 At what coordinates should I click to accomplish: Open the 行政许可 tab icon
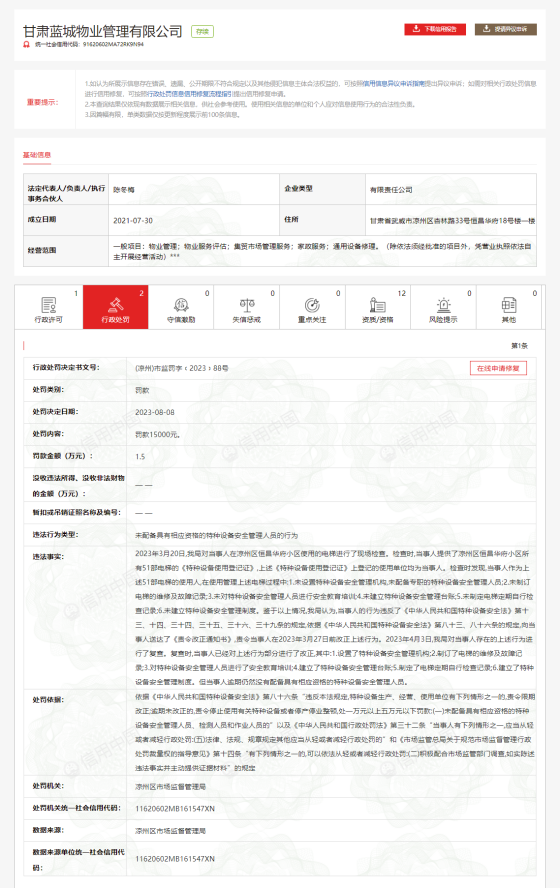click(49, 305)
